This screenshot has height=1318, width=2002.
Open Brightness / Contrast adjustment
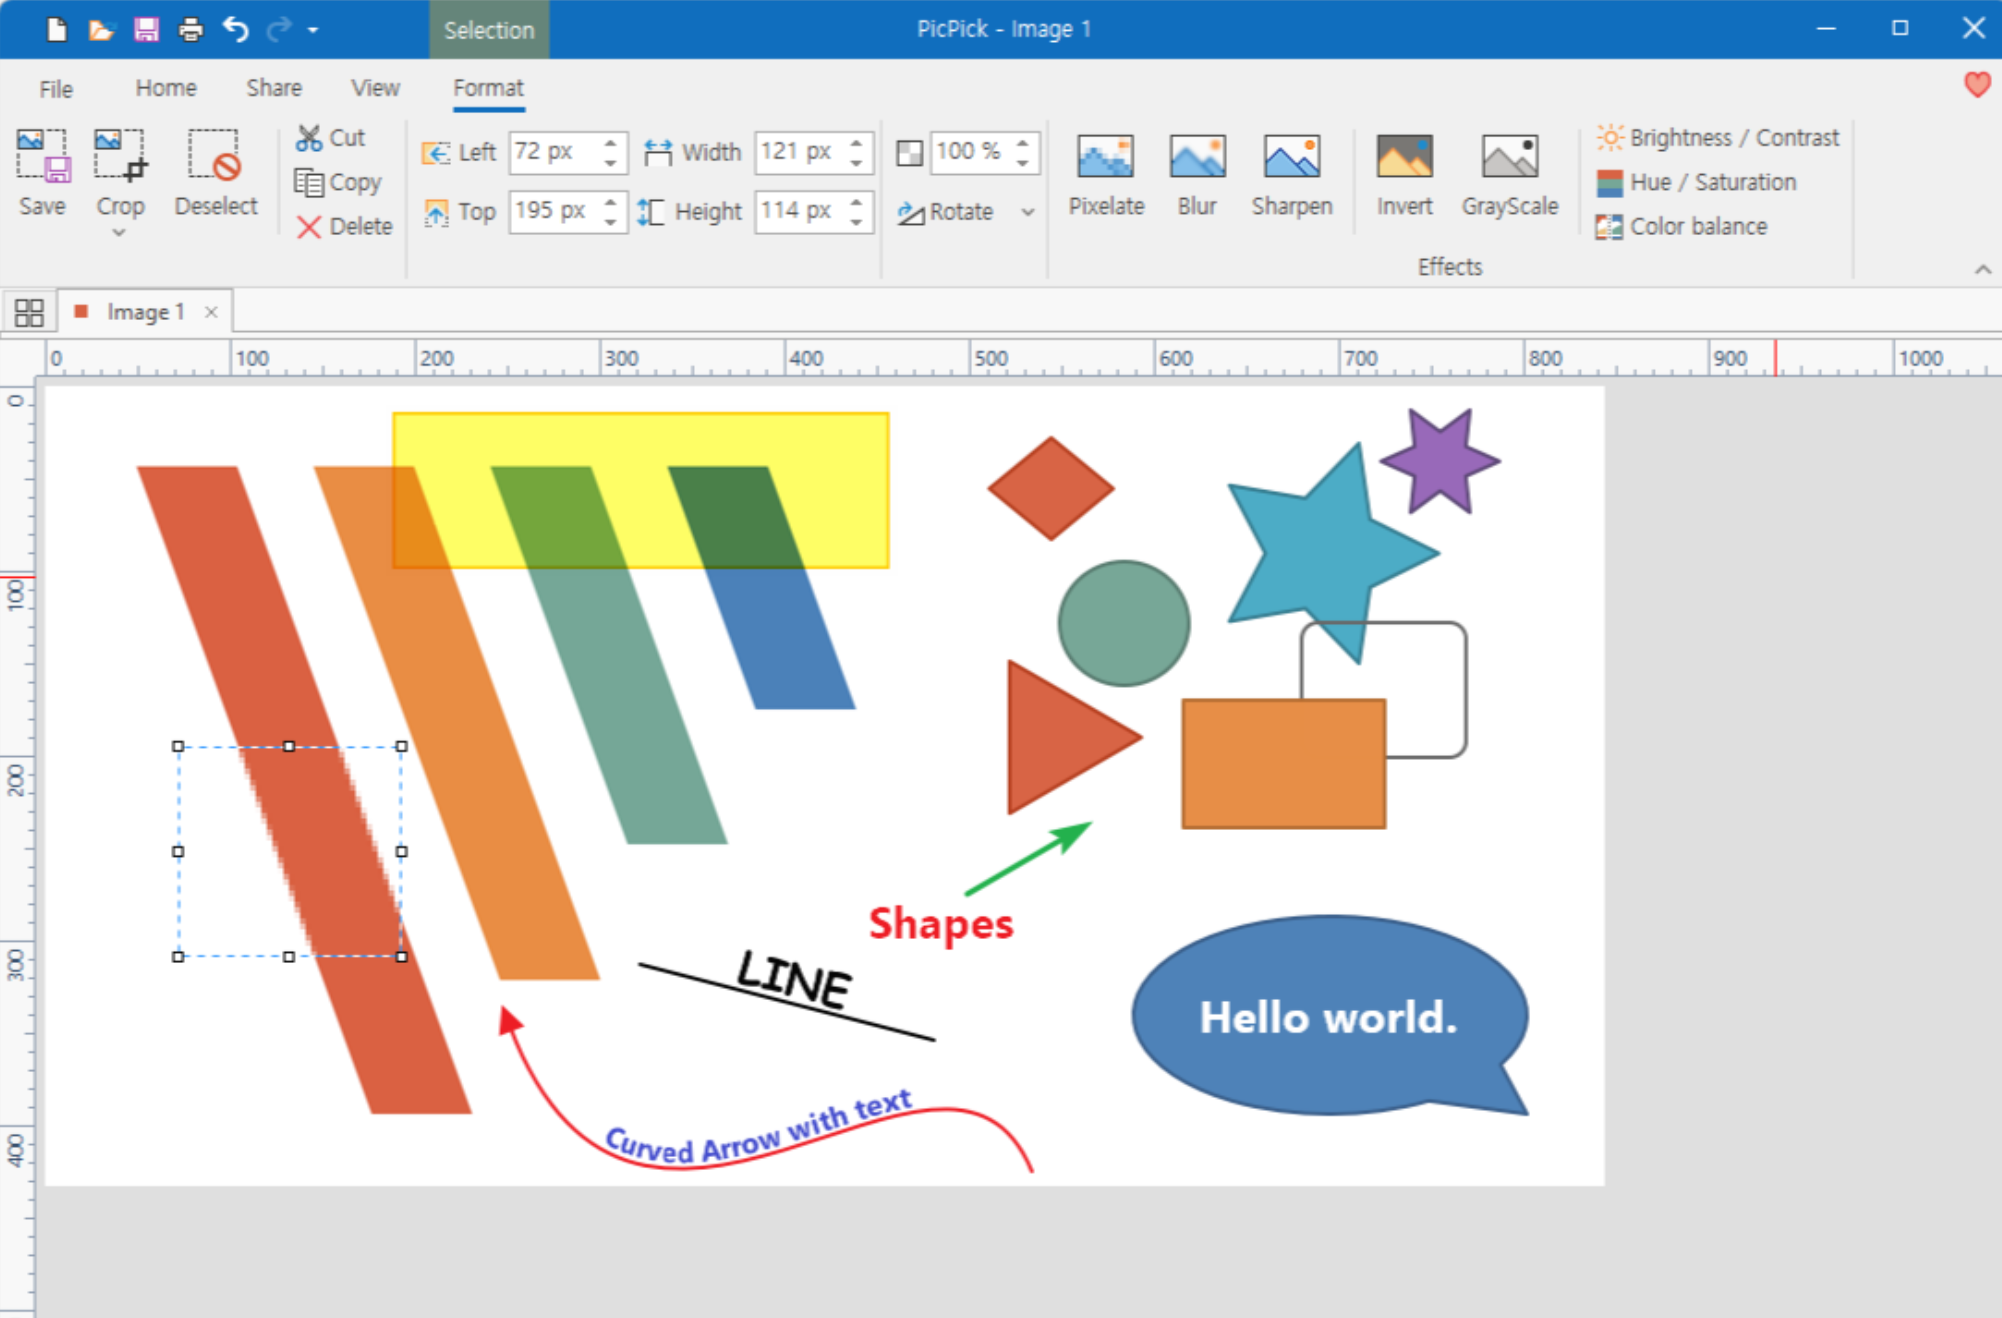click(1717, 137)
